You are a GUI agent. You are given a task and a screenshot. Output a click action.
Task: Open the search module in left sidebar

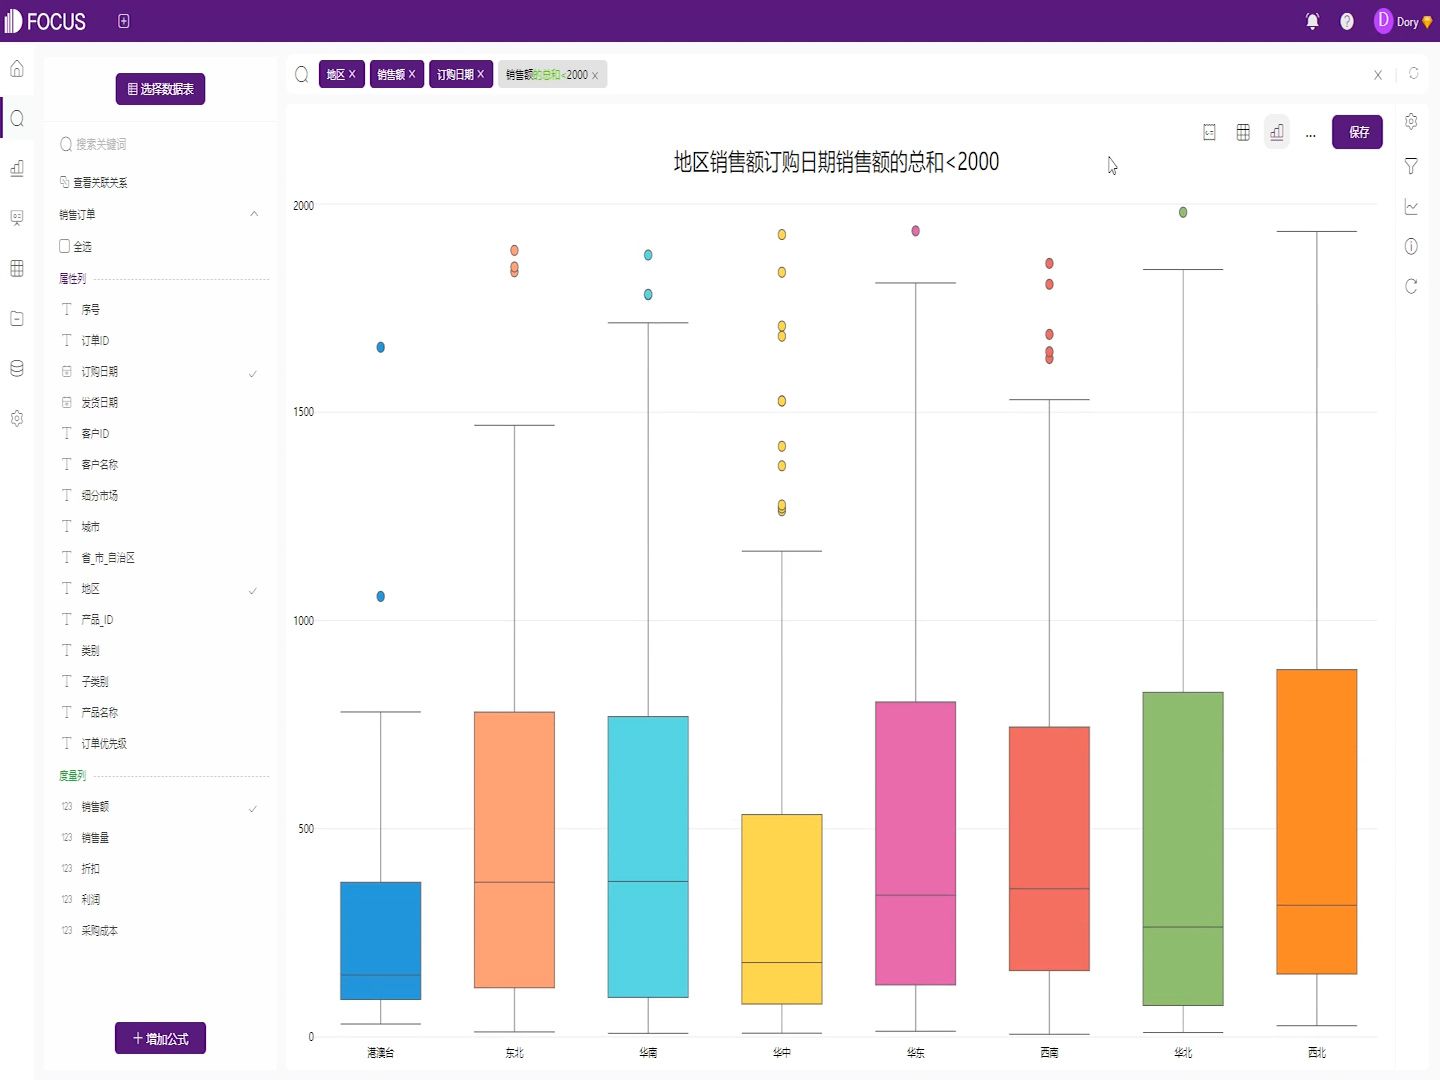pos(17,119)
